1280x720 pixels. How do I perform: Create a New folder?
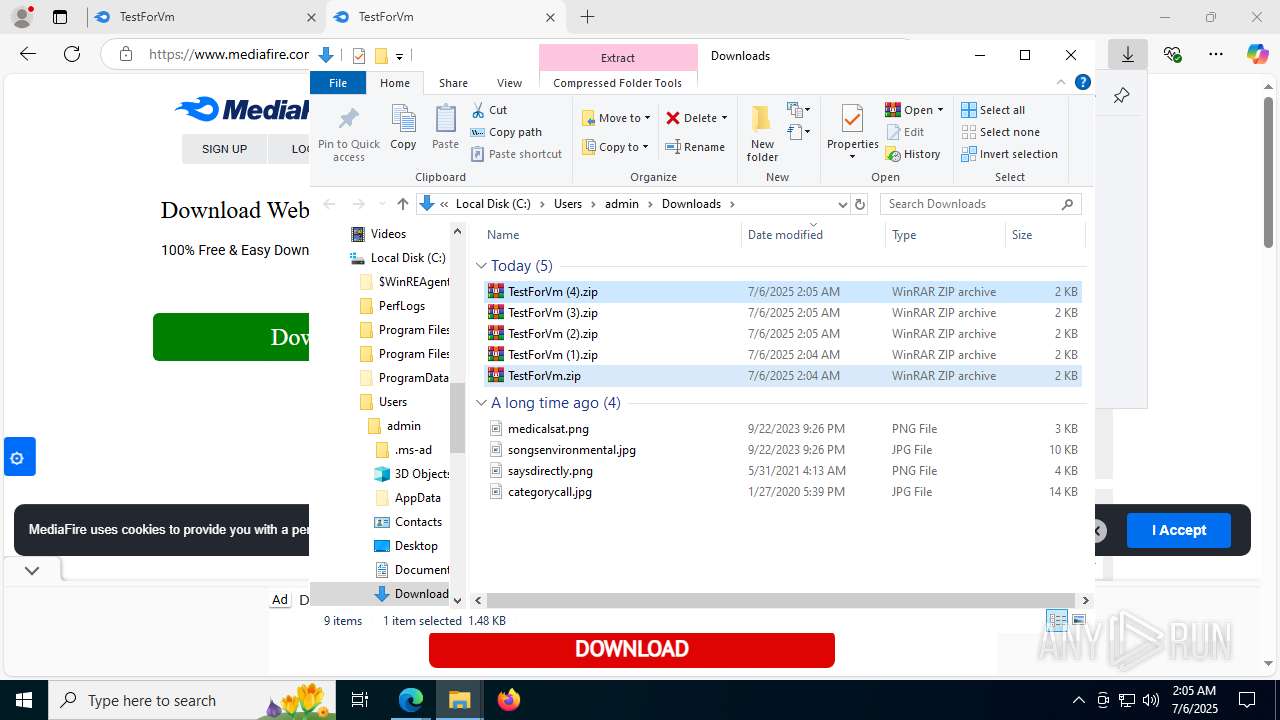[x=762, y=133]
